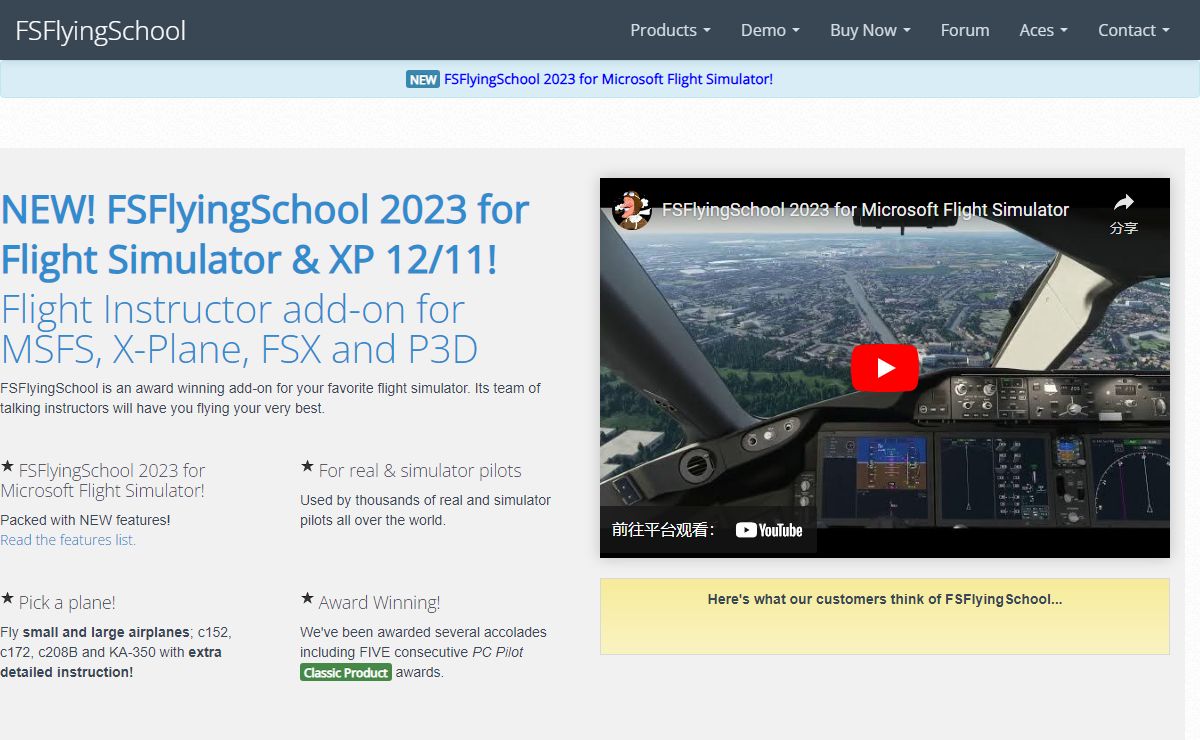Click the star beside 'Award Winning!'
This screenshot has height=740, width=1200.
pos(308,599)
